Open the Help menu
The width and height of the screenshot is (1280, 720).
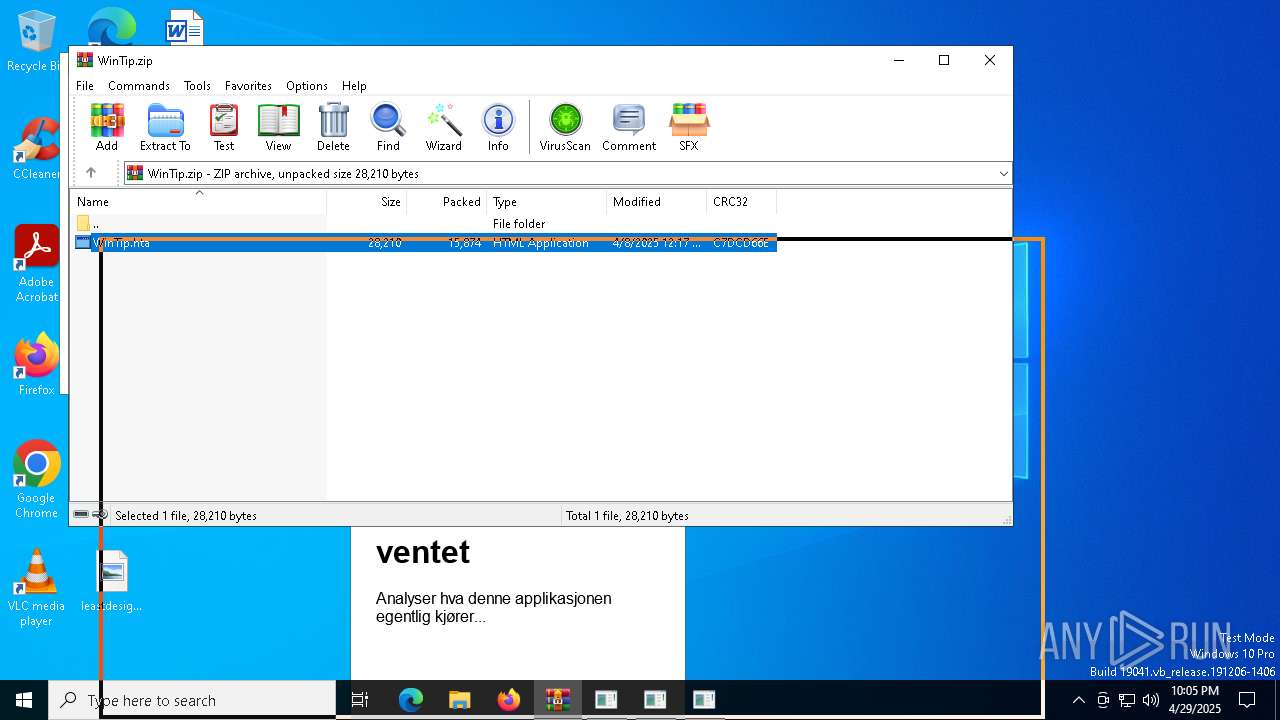(354, 86)
